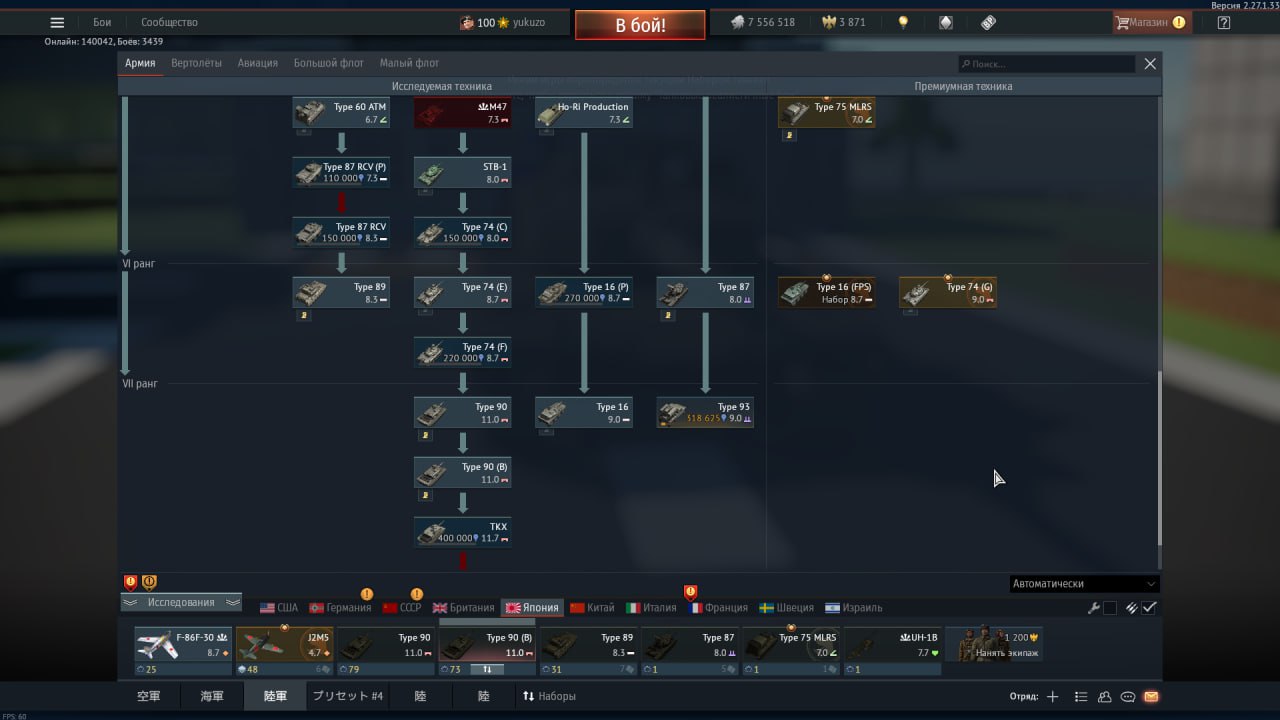Open the Автоматически dropdown
Image resolution: width=1280 pixels, height=720 pixels.
1084,584
